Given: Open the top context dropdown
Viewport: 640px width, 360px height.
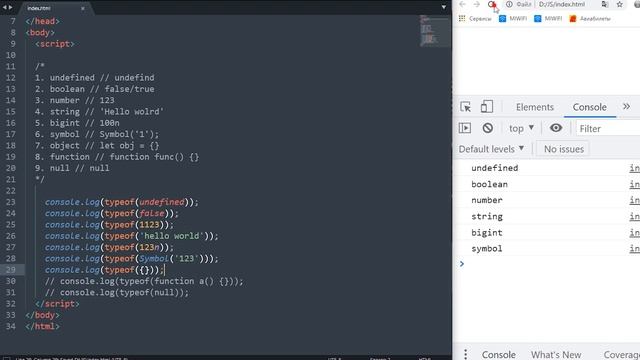Looking at the screenshot, I should 521,128.
